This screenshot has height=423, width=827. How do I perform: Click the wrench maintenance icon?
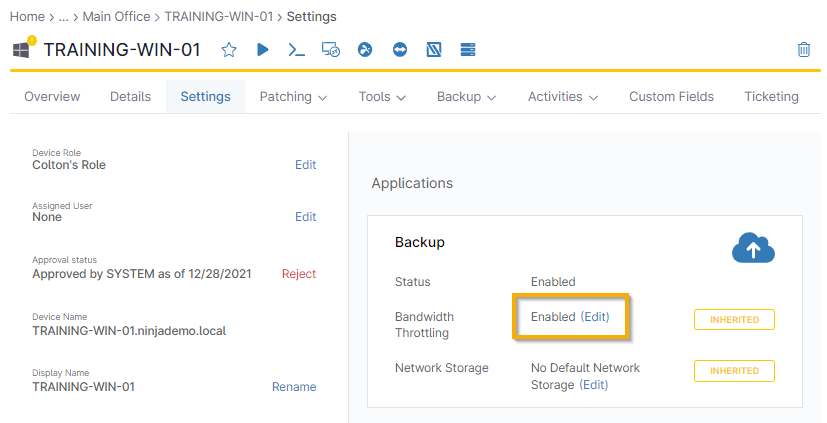(x=365, y=49)
